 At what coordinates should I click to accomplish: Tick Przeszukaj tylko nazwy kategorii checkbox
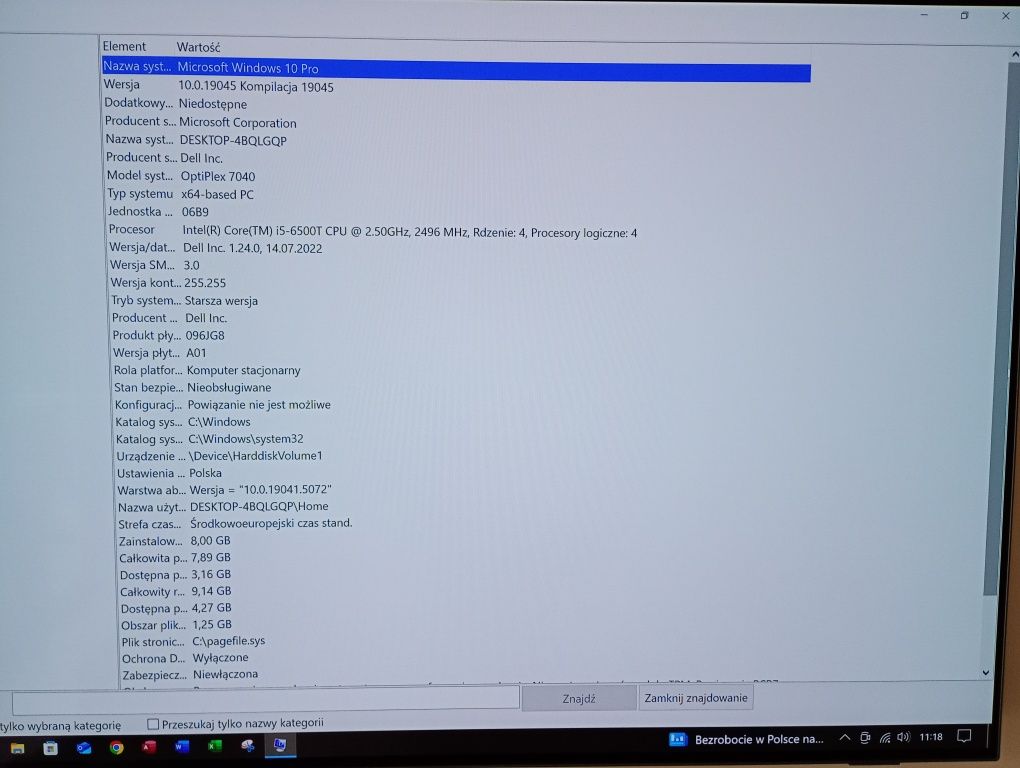(153, 724)
